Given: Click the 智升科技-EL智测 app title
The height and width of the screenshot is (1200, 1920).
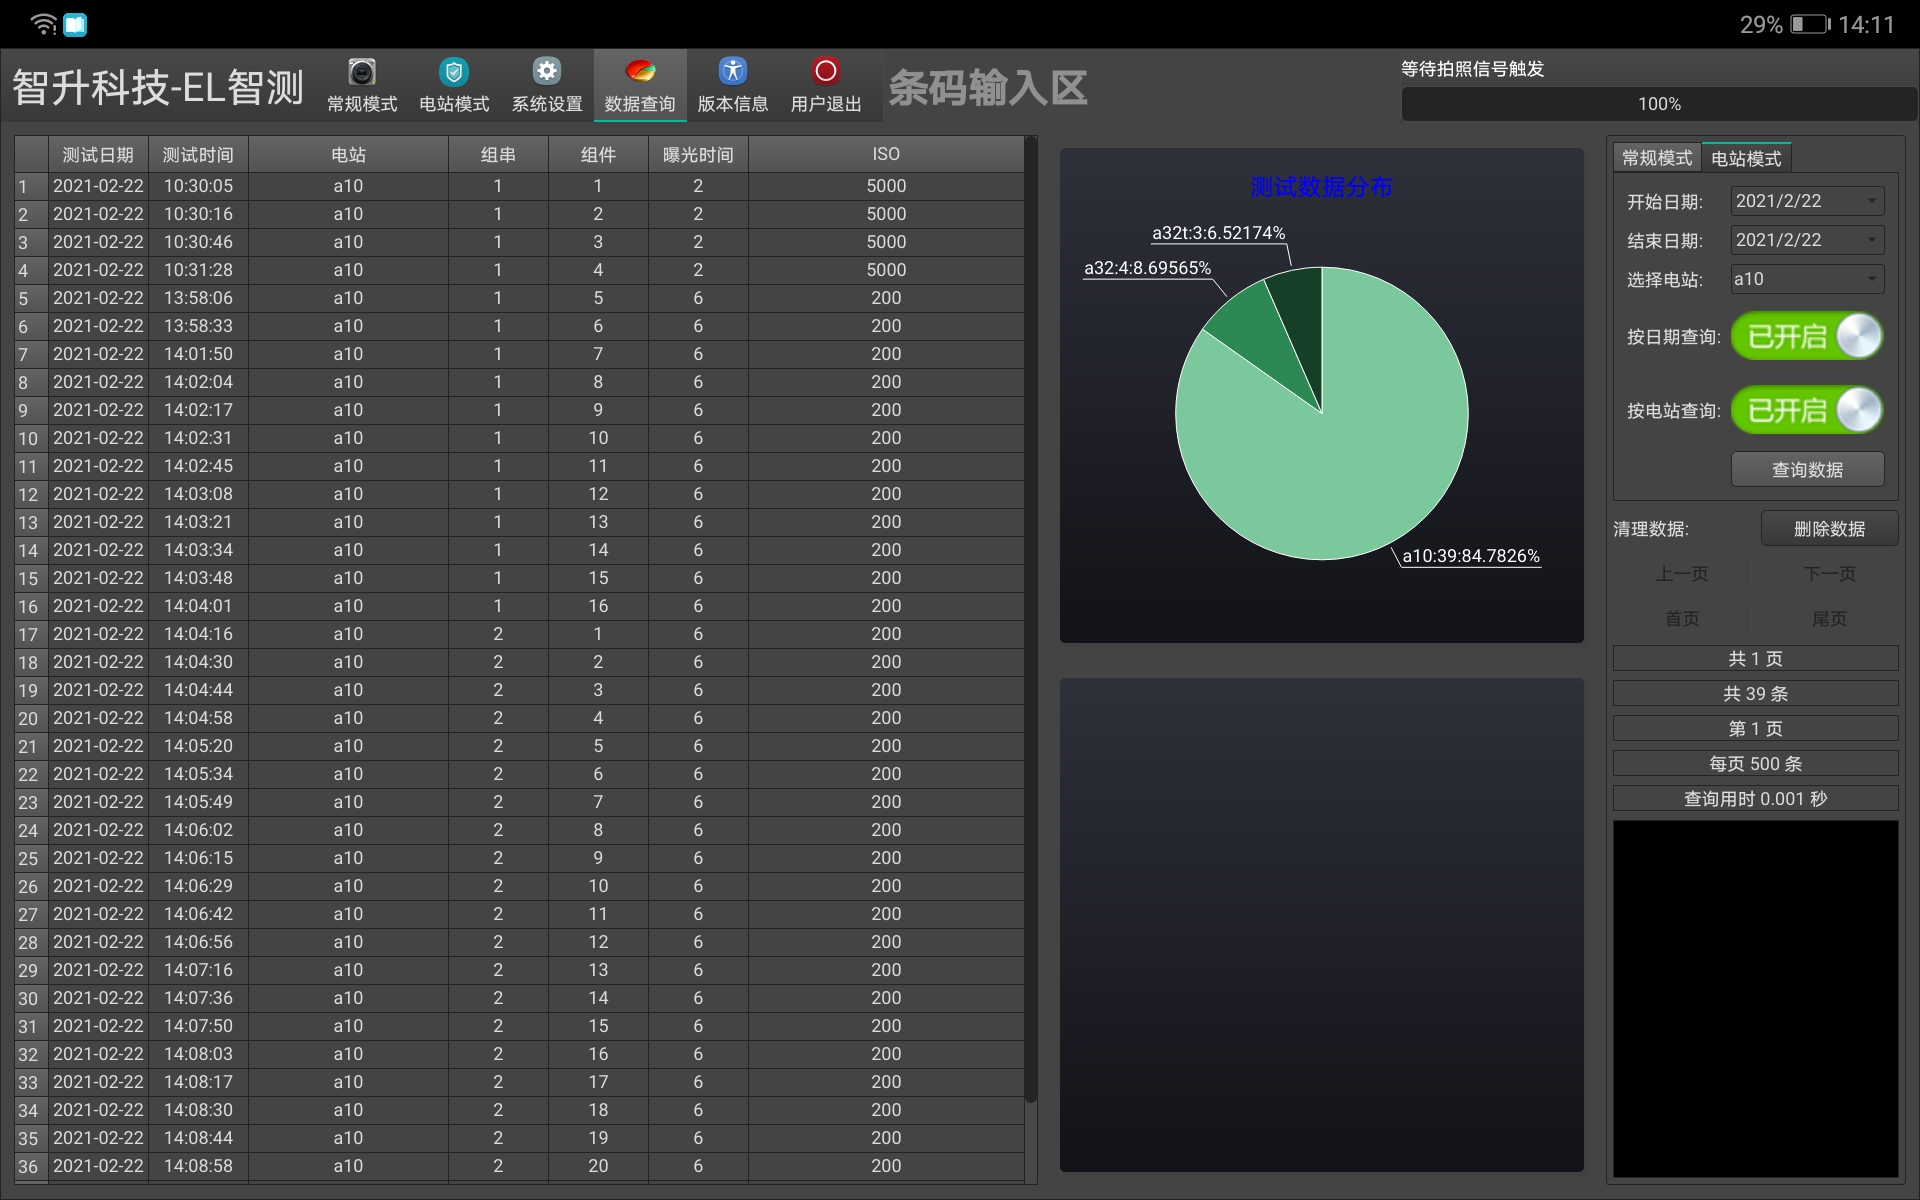Looking at the screenshot, I should 158,88.
